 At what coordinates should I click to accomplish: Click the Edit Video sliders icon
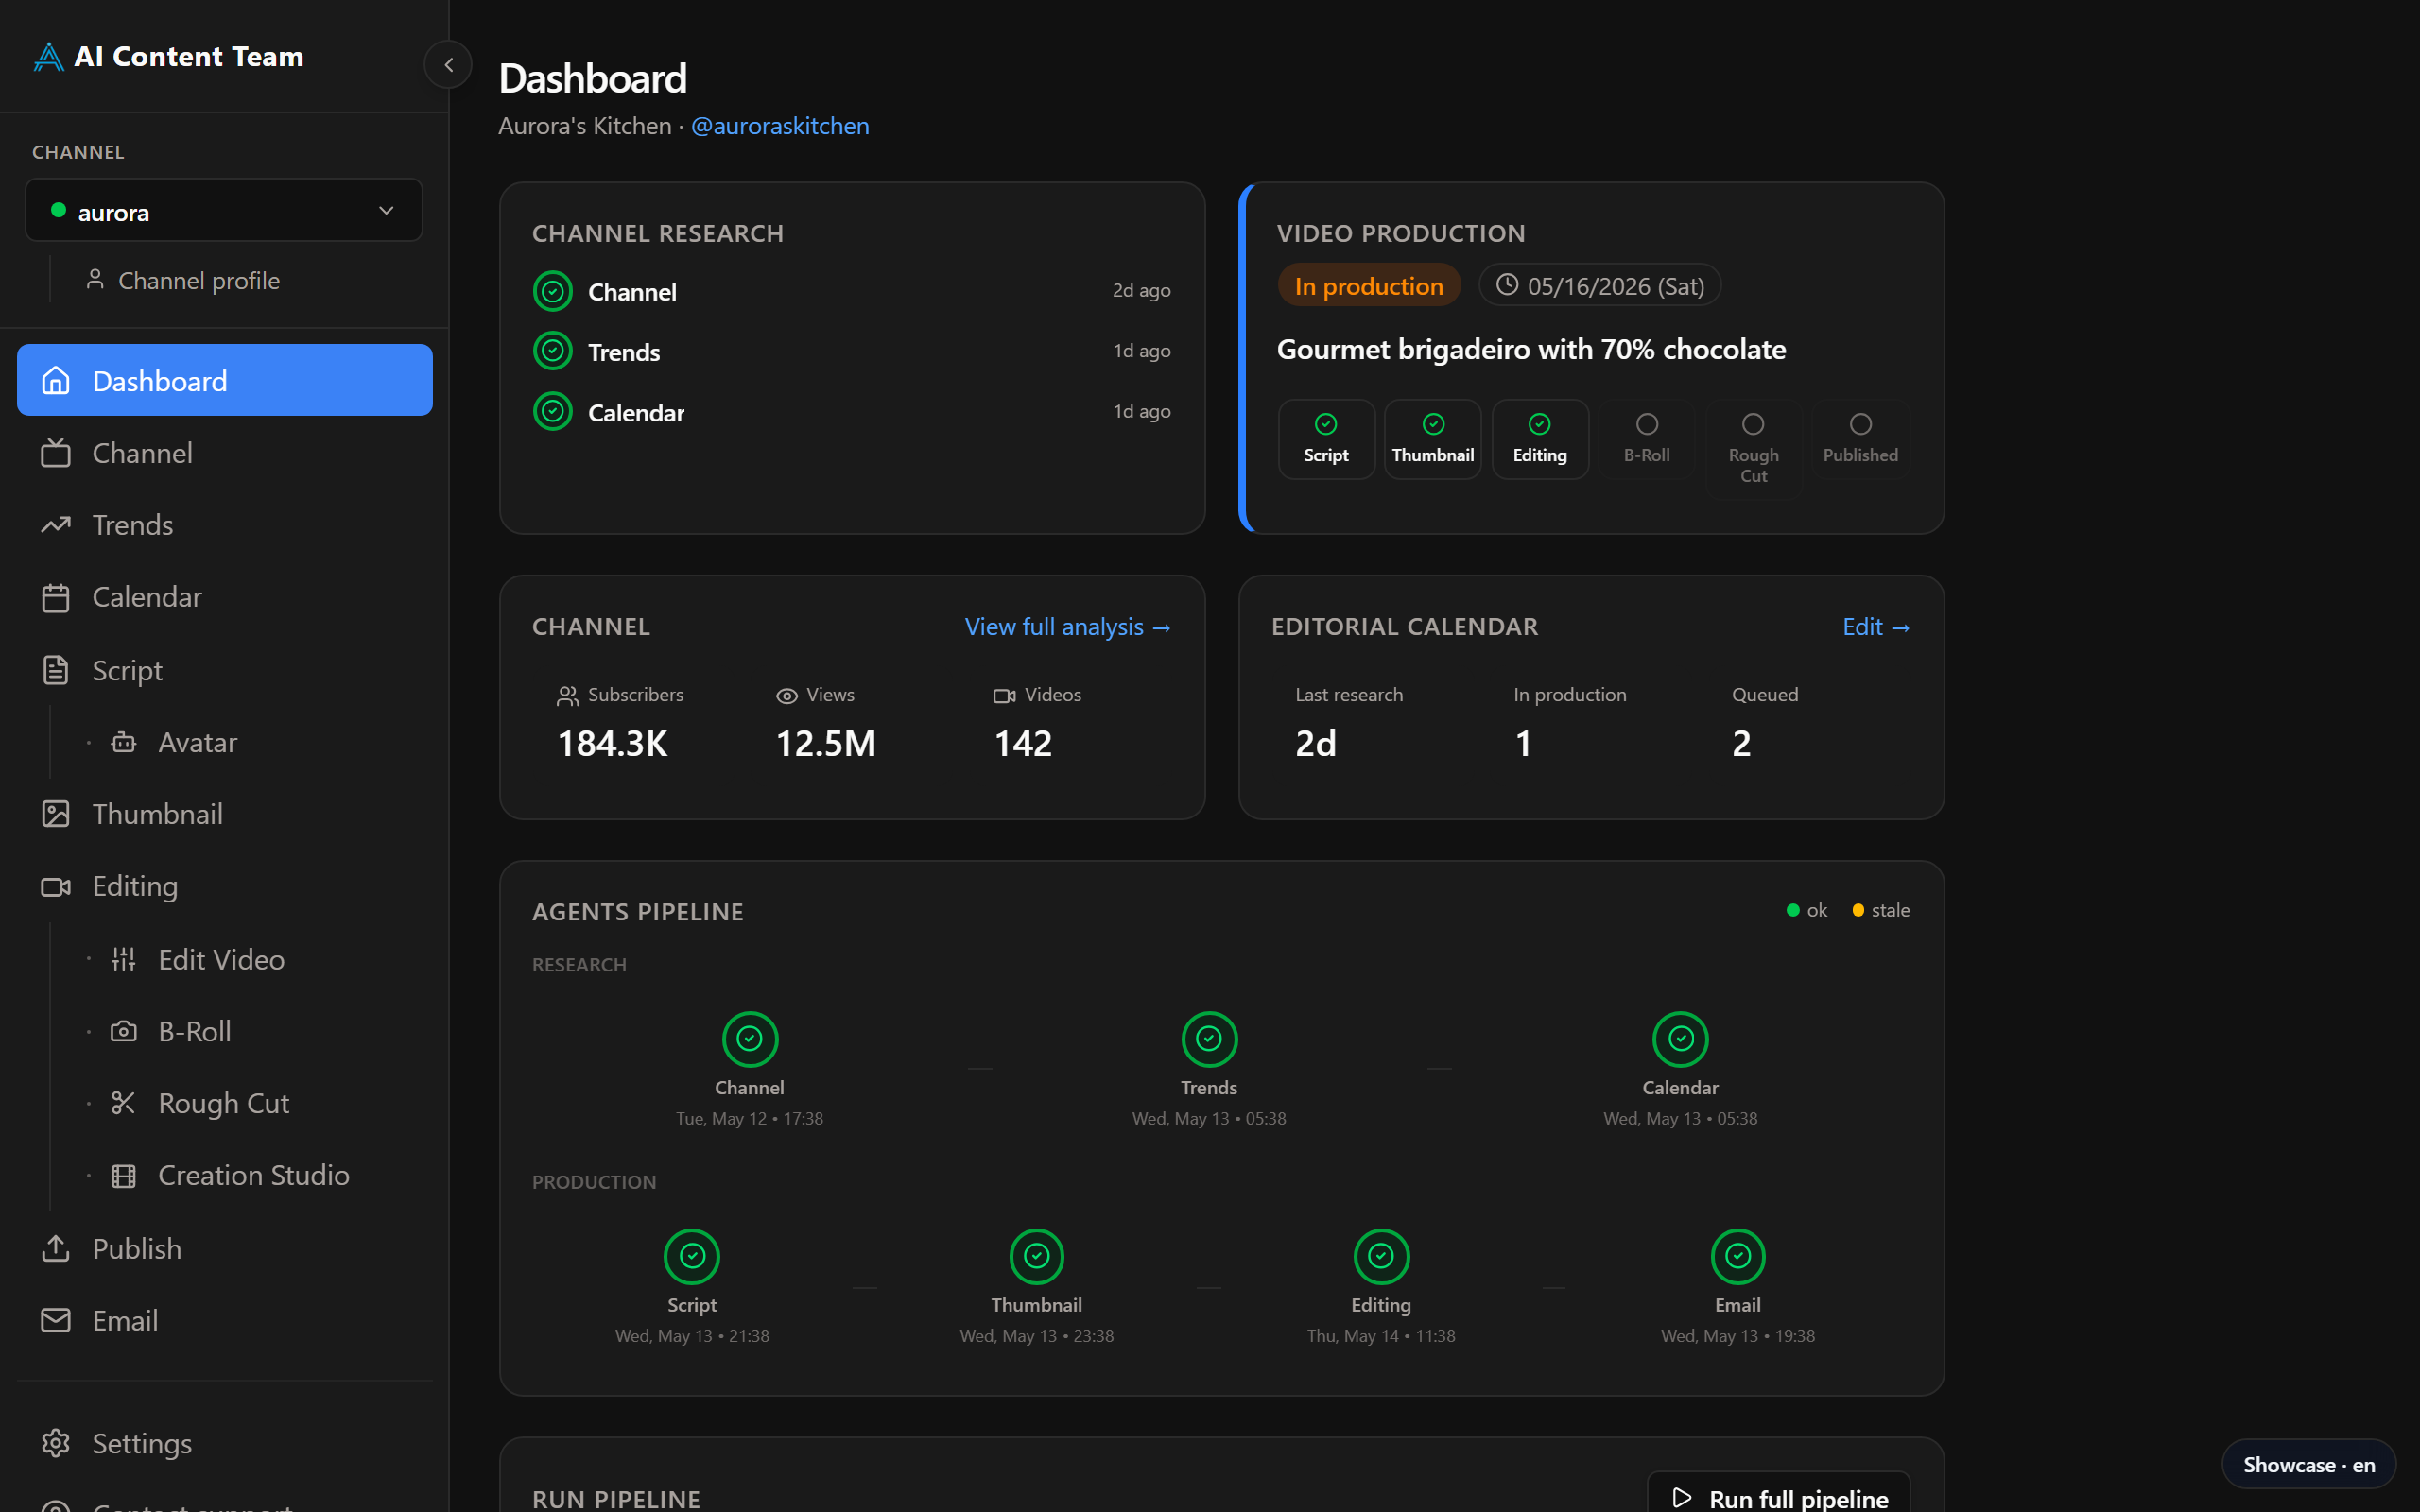(123, 959)
